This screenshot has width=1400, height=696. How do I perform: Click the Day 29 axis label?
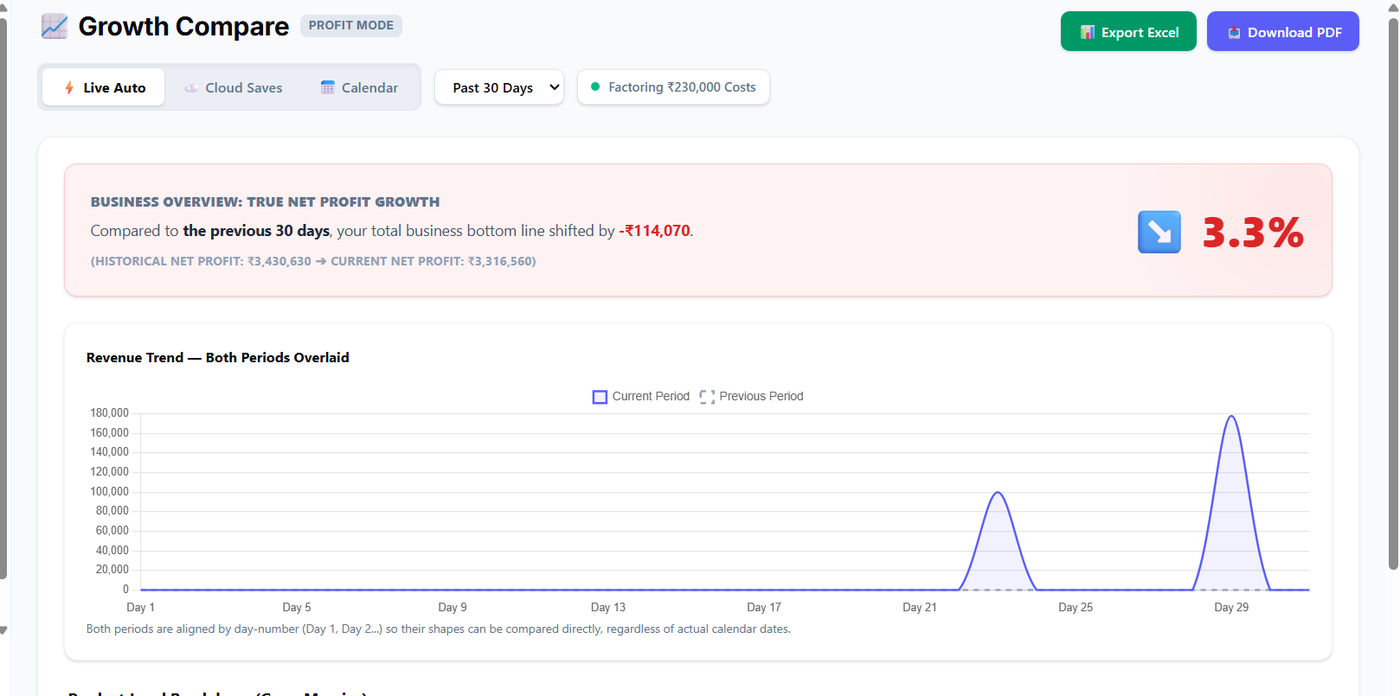(1232, 607)
